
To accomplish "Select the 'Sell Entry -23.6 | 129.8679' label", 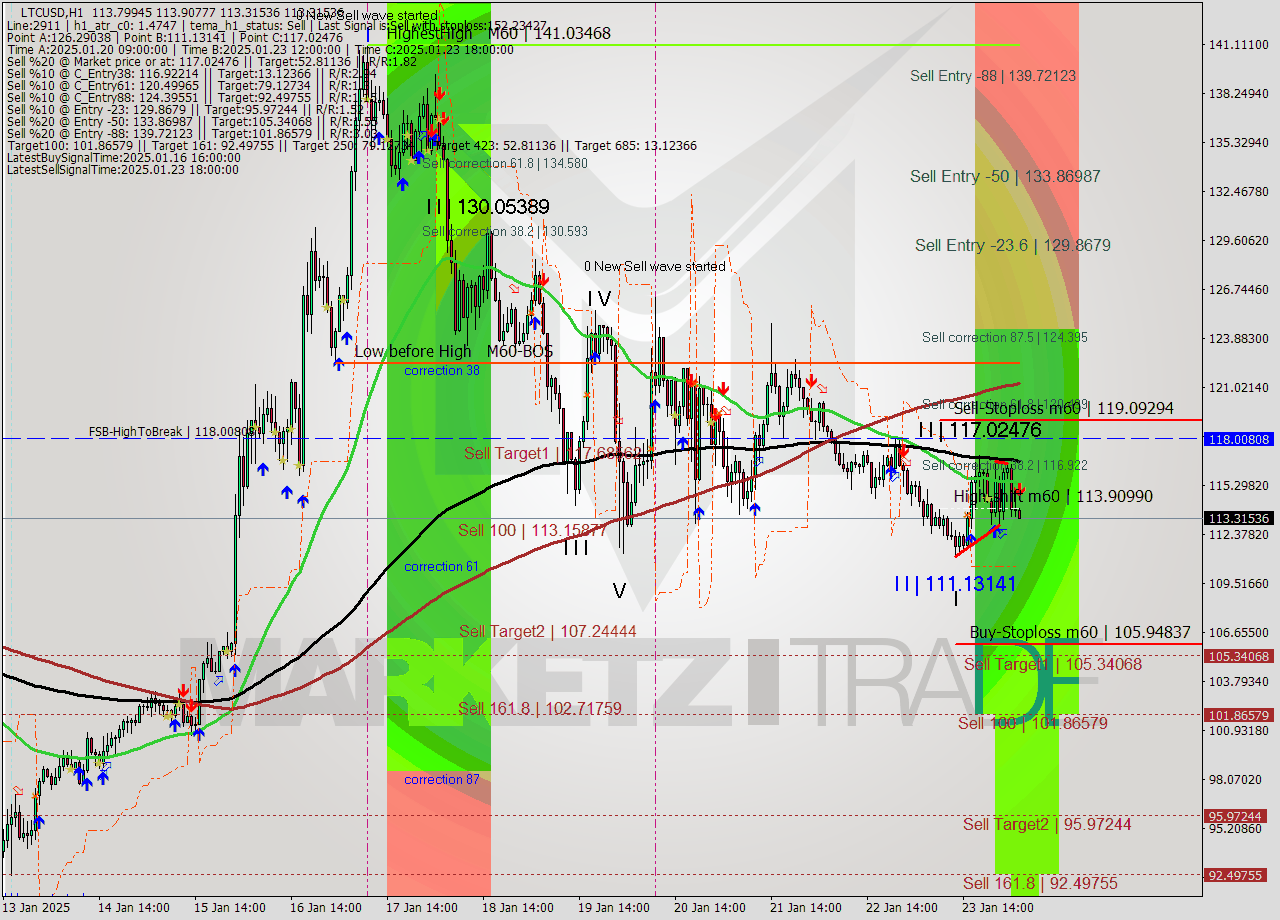I will click(1012, 245).
